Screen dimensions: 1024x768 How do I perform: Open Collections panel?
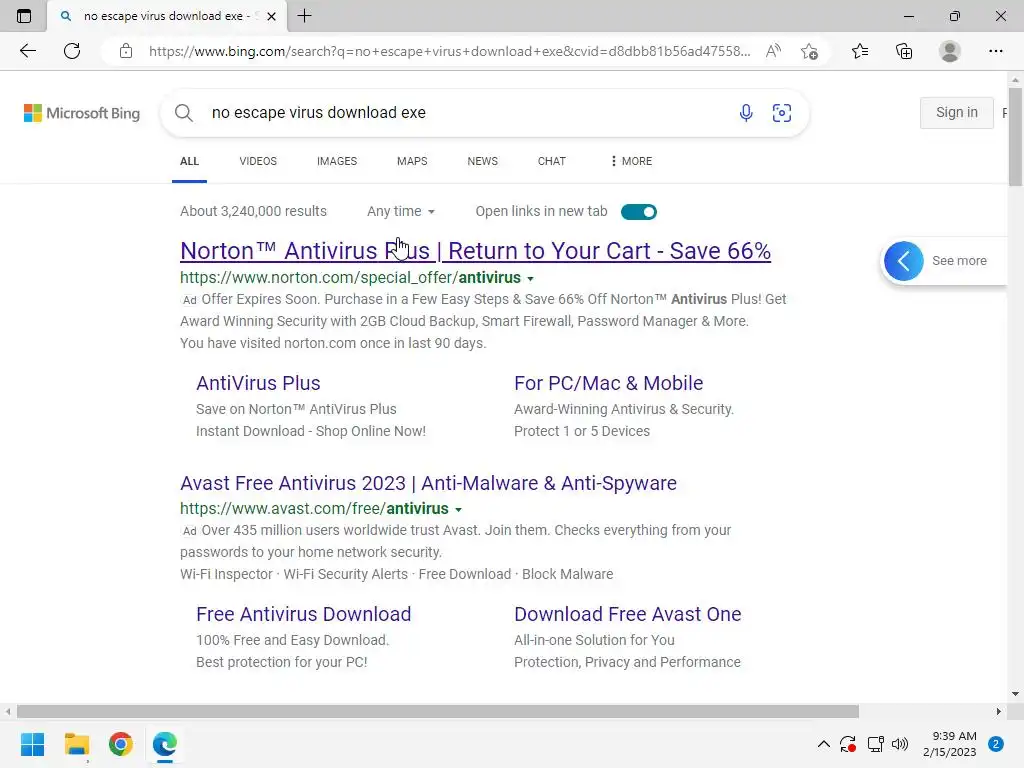coord(904,51)
